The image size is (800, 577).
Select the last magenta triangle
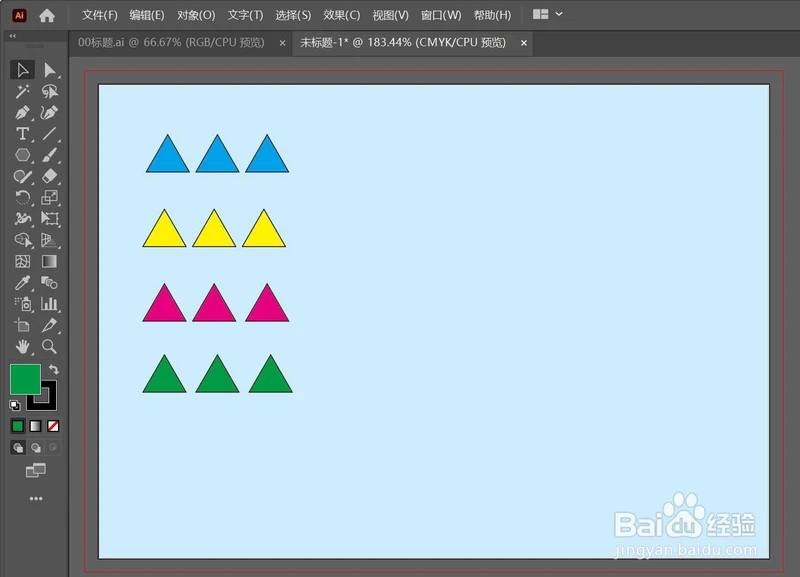[267, 307]
